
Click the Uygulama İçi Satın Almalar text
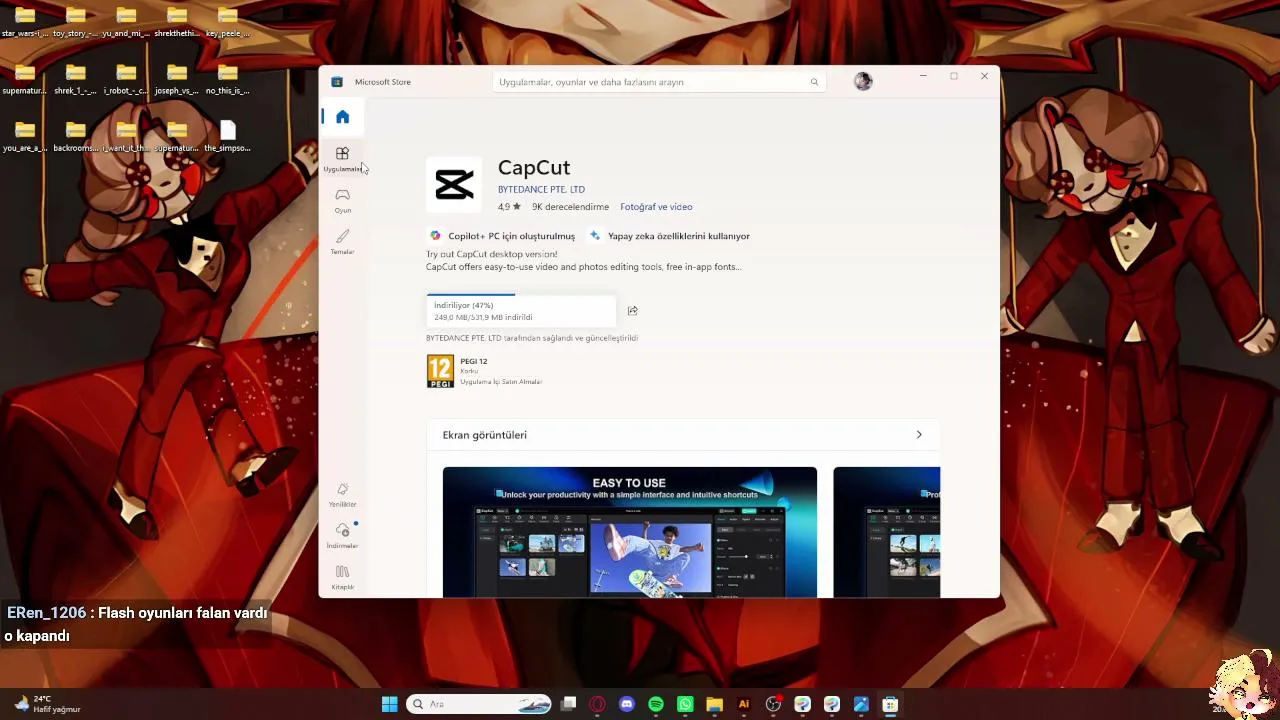point(501,382)
